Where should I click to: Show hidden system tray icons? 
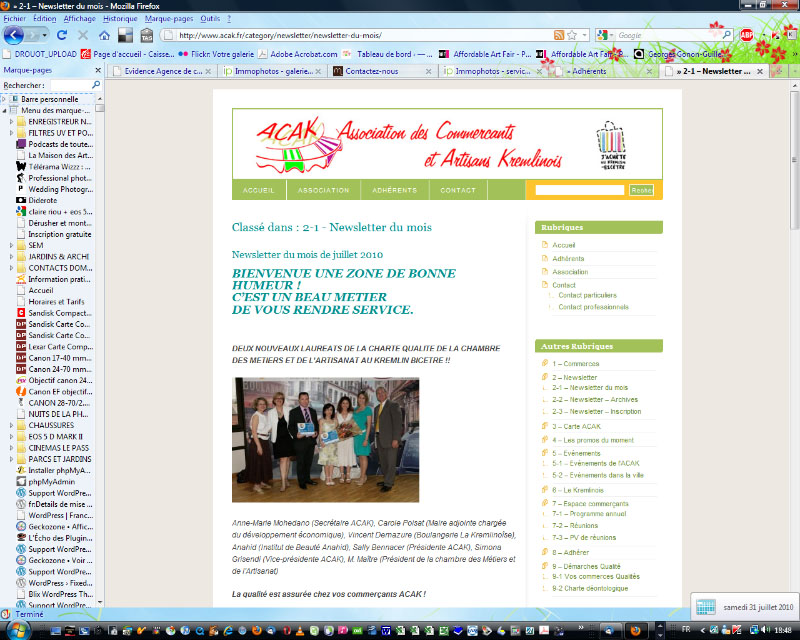(703, 630)
